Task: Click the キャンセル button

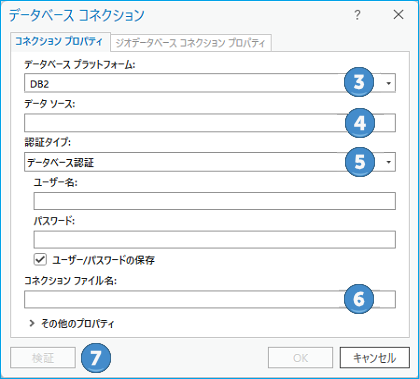Action: [375, 358]
